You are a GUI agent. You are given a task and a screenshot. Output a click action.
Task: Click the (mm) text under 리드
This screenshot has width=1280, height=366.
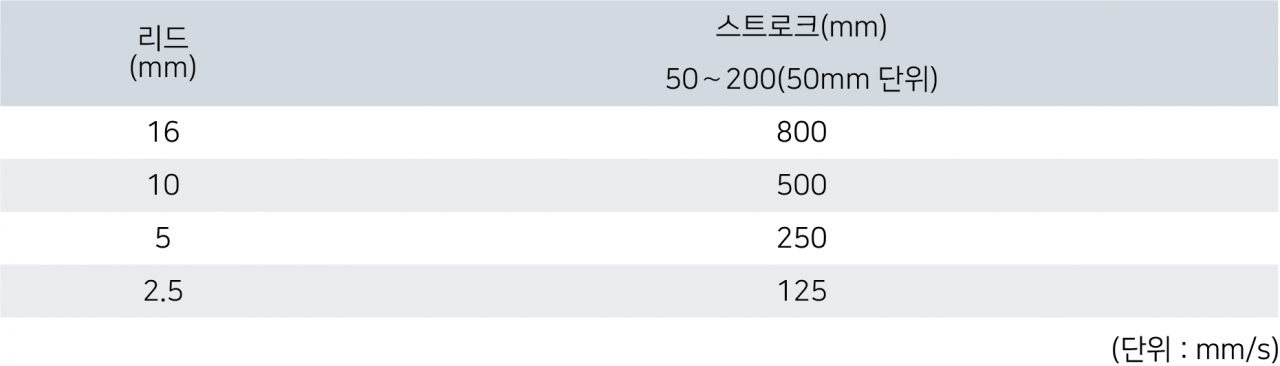tap(162, 68)
